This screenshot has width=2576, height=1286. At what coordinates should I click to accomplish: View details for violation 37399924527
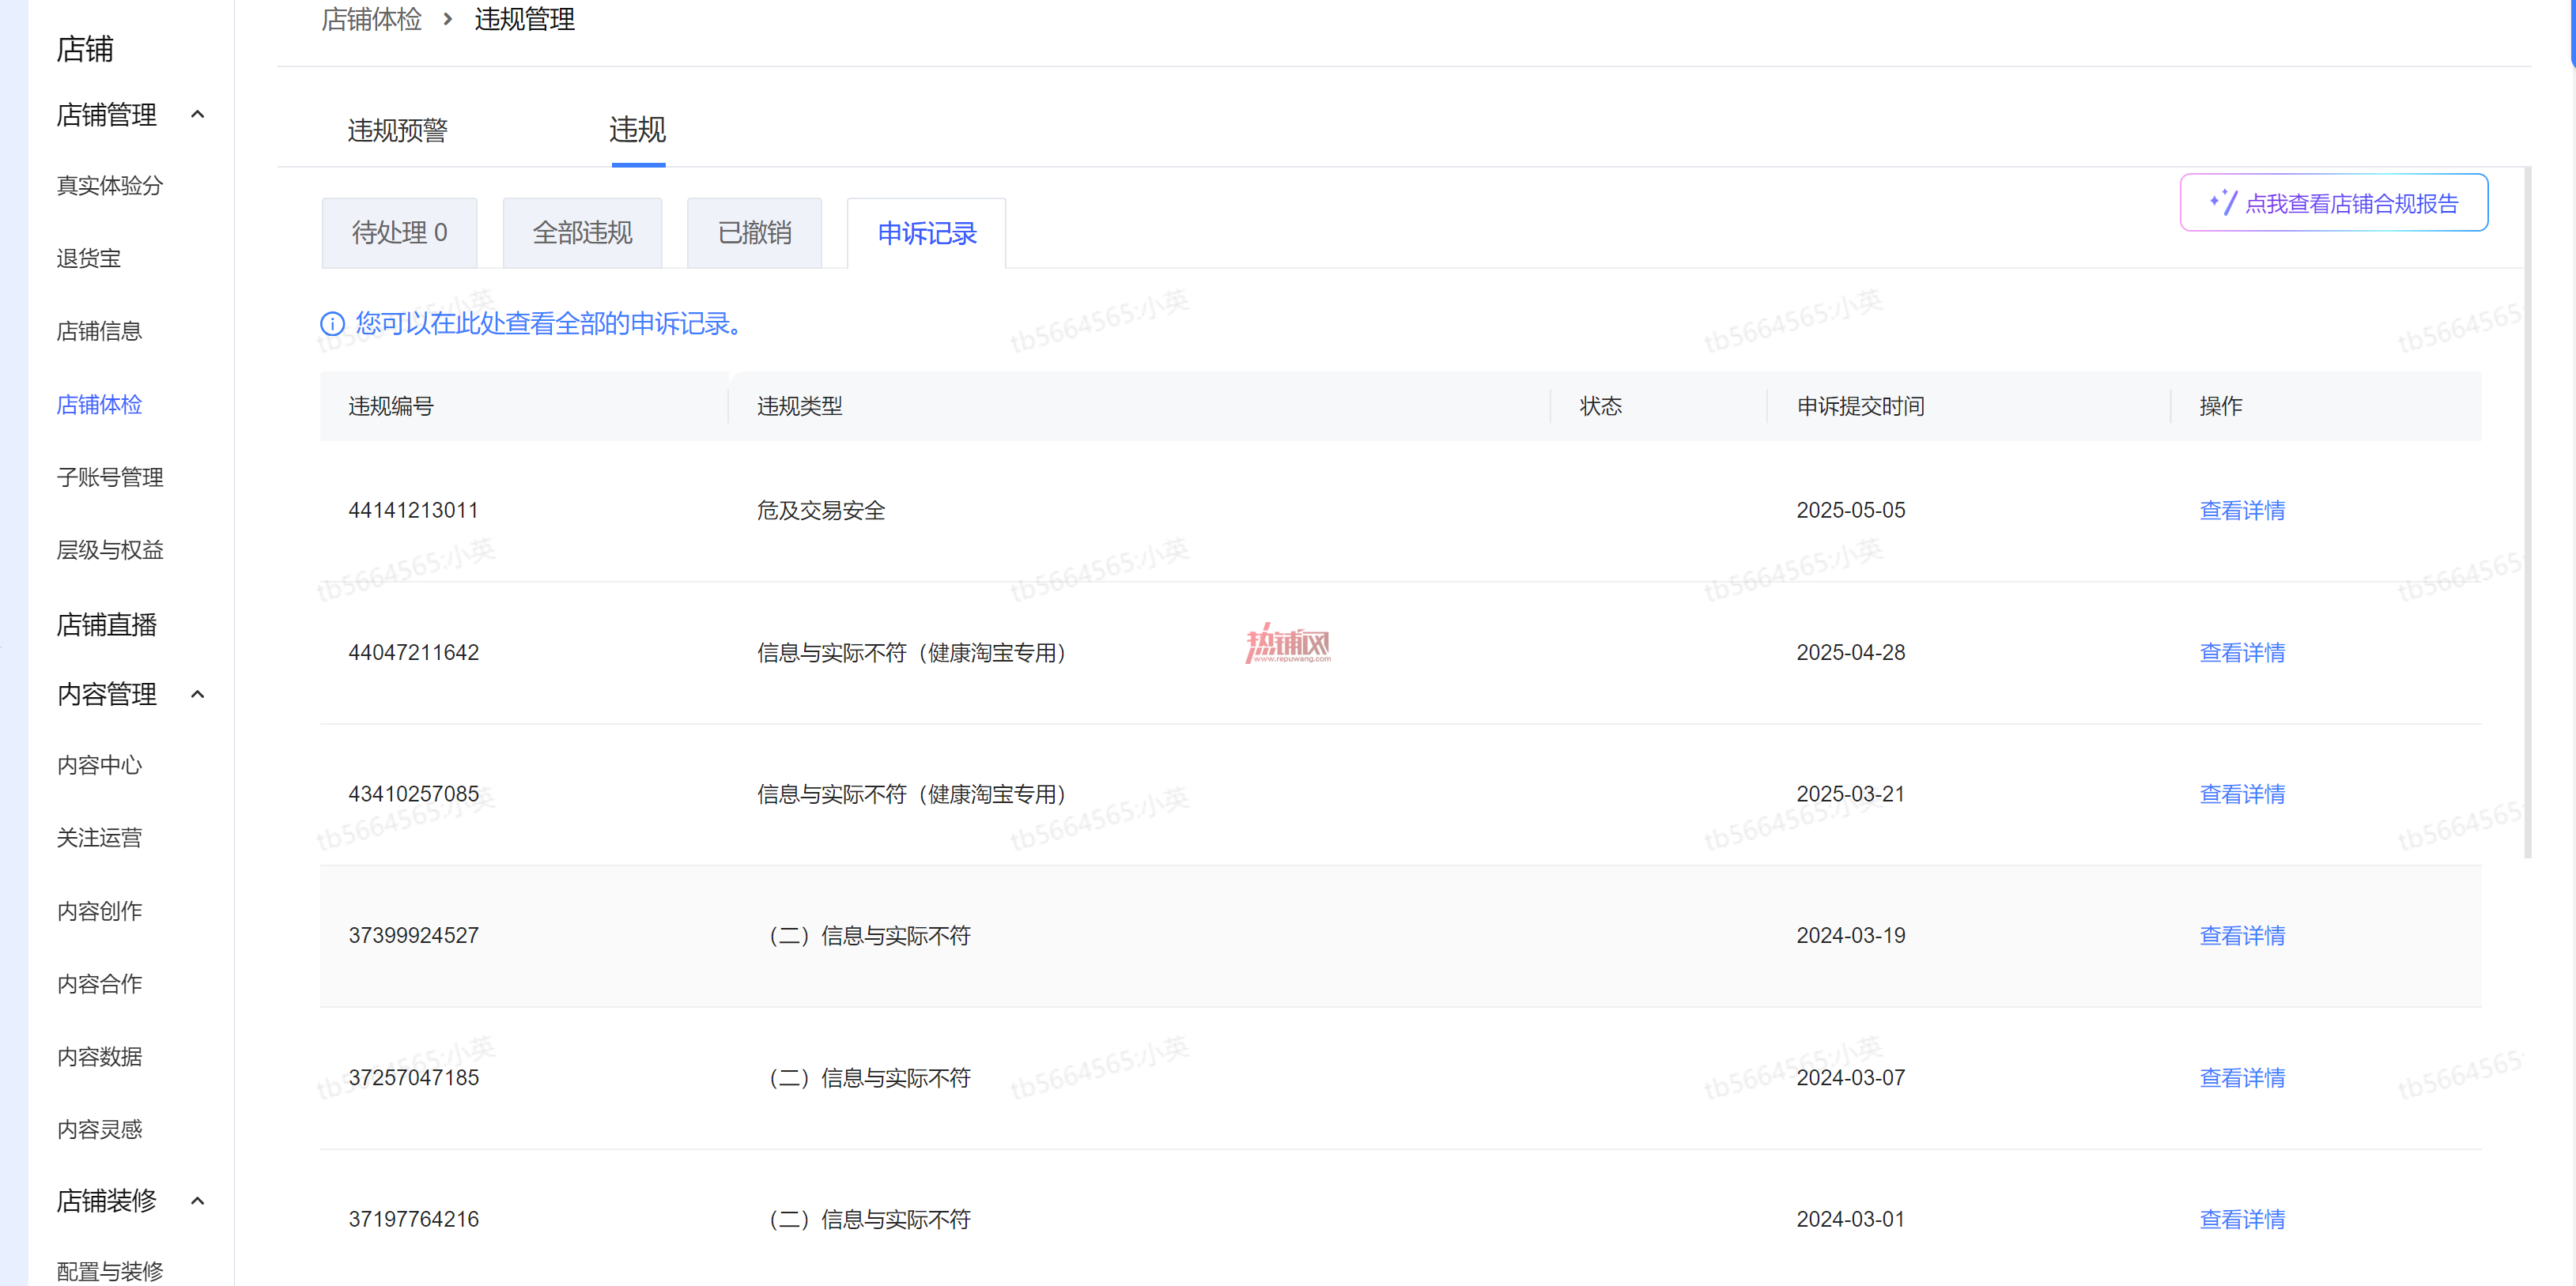[2242, 935]
